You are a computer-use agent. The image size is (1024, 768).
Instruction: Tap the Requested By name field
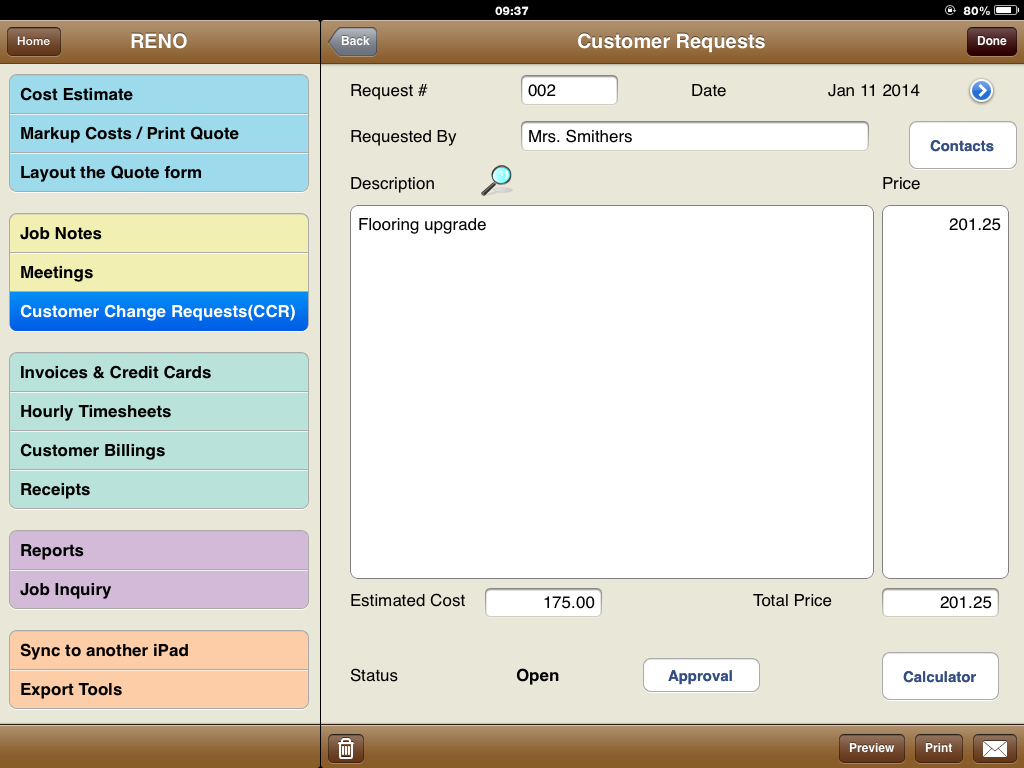pos(694,137)
